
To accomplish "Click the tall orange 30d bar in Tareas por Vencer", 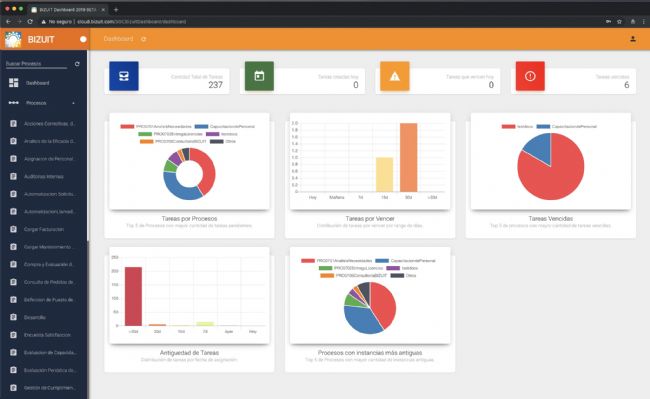I will pos(408,157).
